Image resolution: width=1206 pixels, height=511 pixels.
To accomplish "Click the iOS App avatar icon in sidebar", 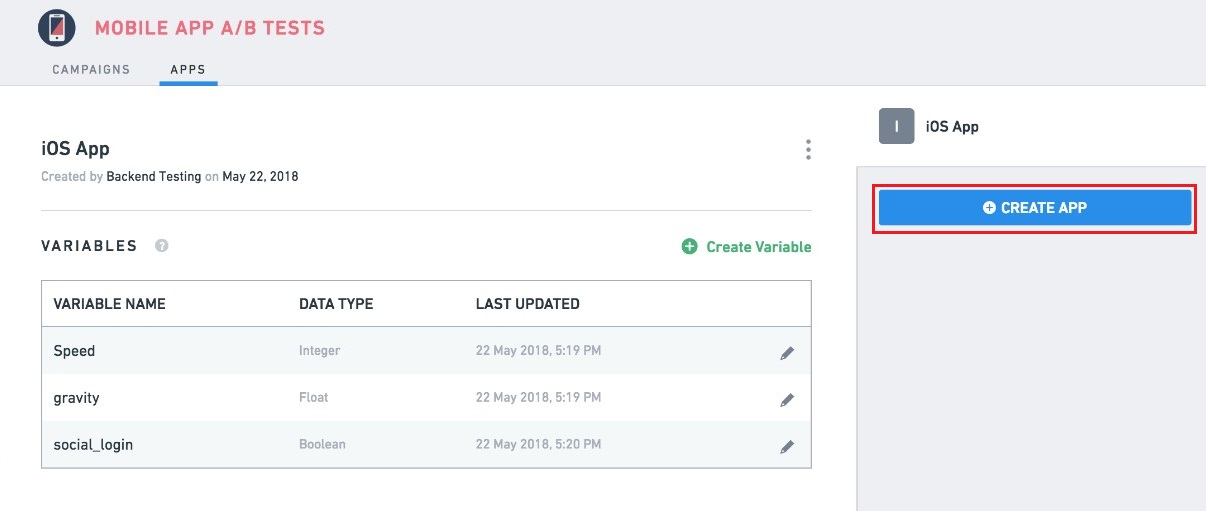I will tap(897, 126).
